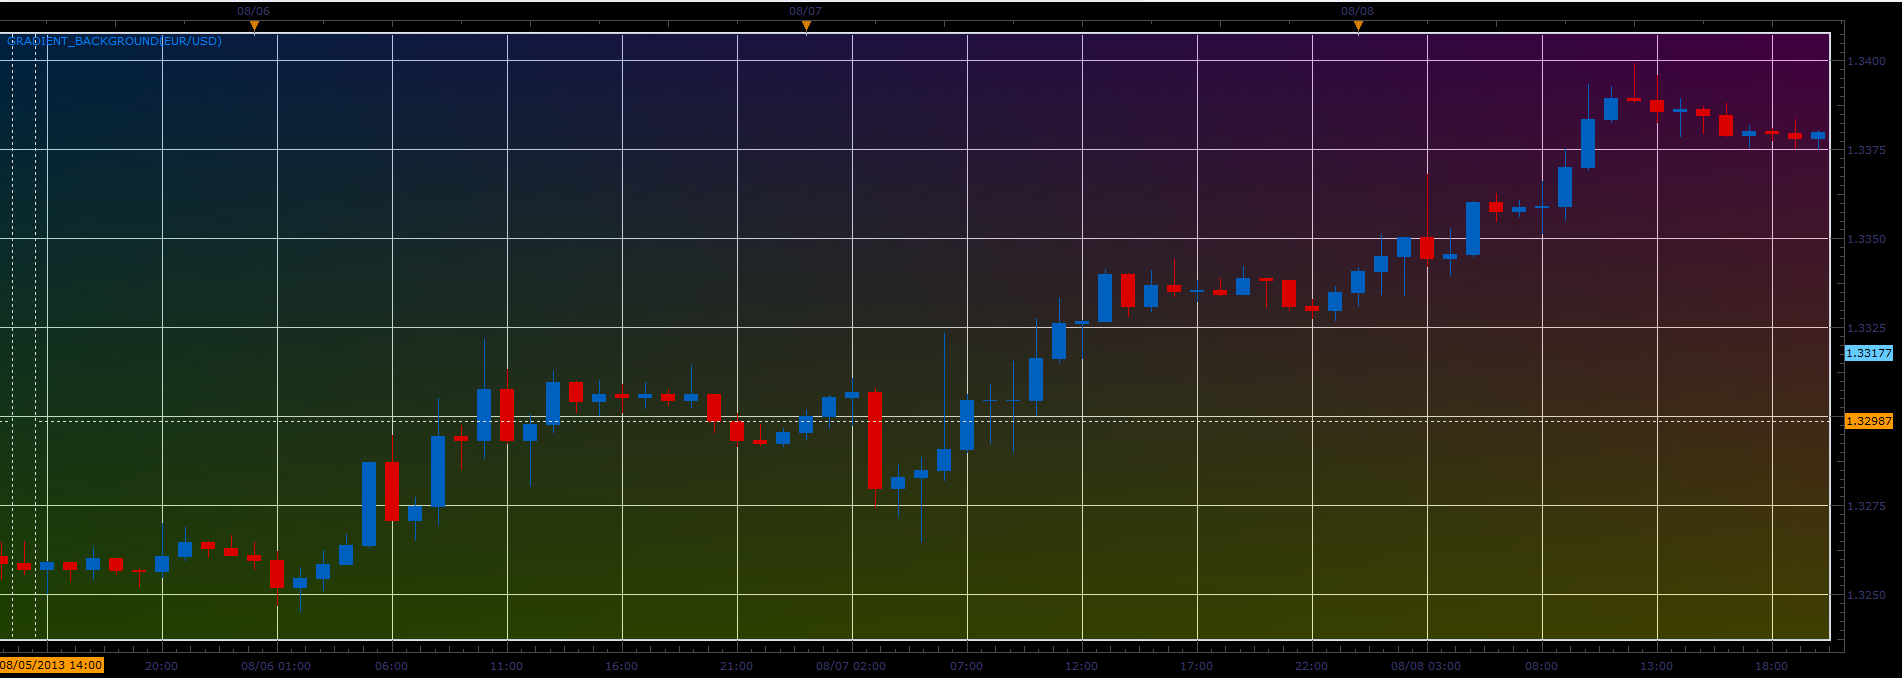Click the 13:00 time axis label
The image size is (1902, 678).
1657,666
